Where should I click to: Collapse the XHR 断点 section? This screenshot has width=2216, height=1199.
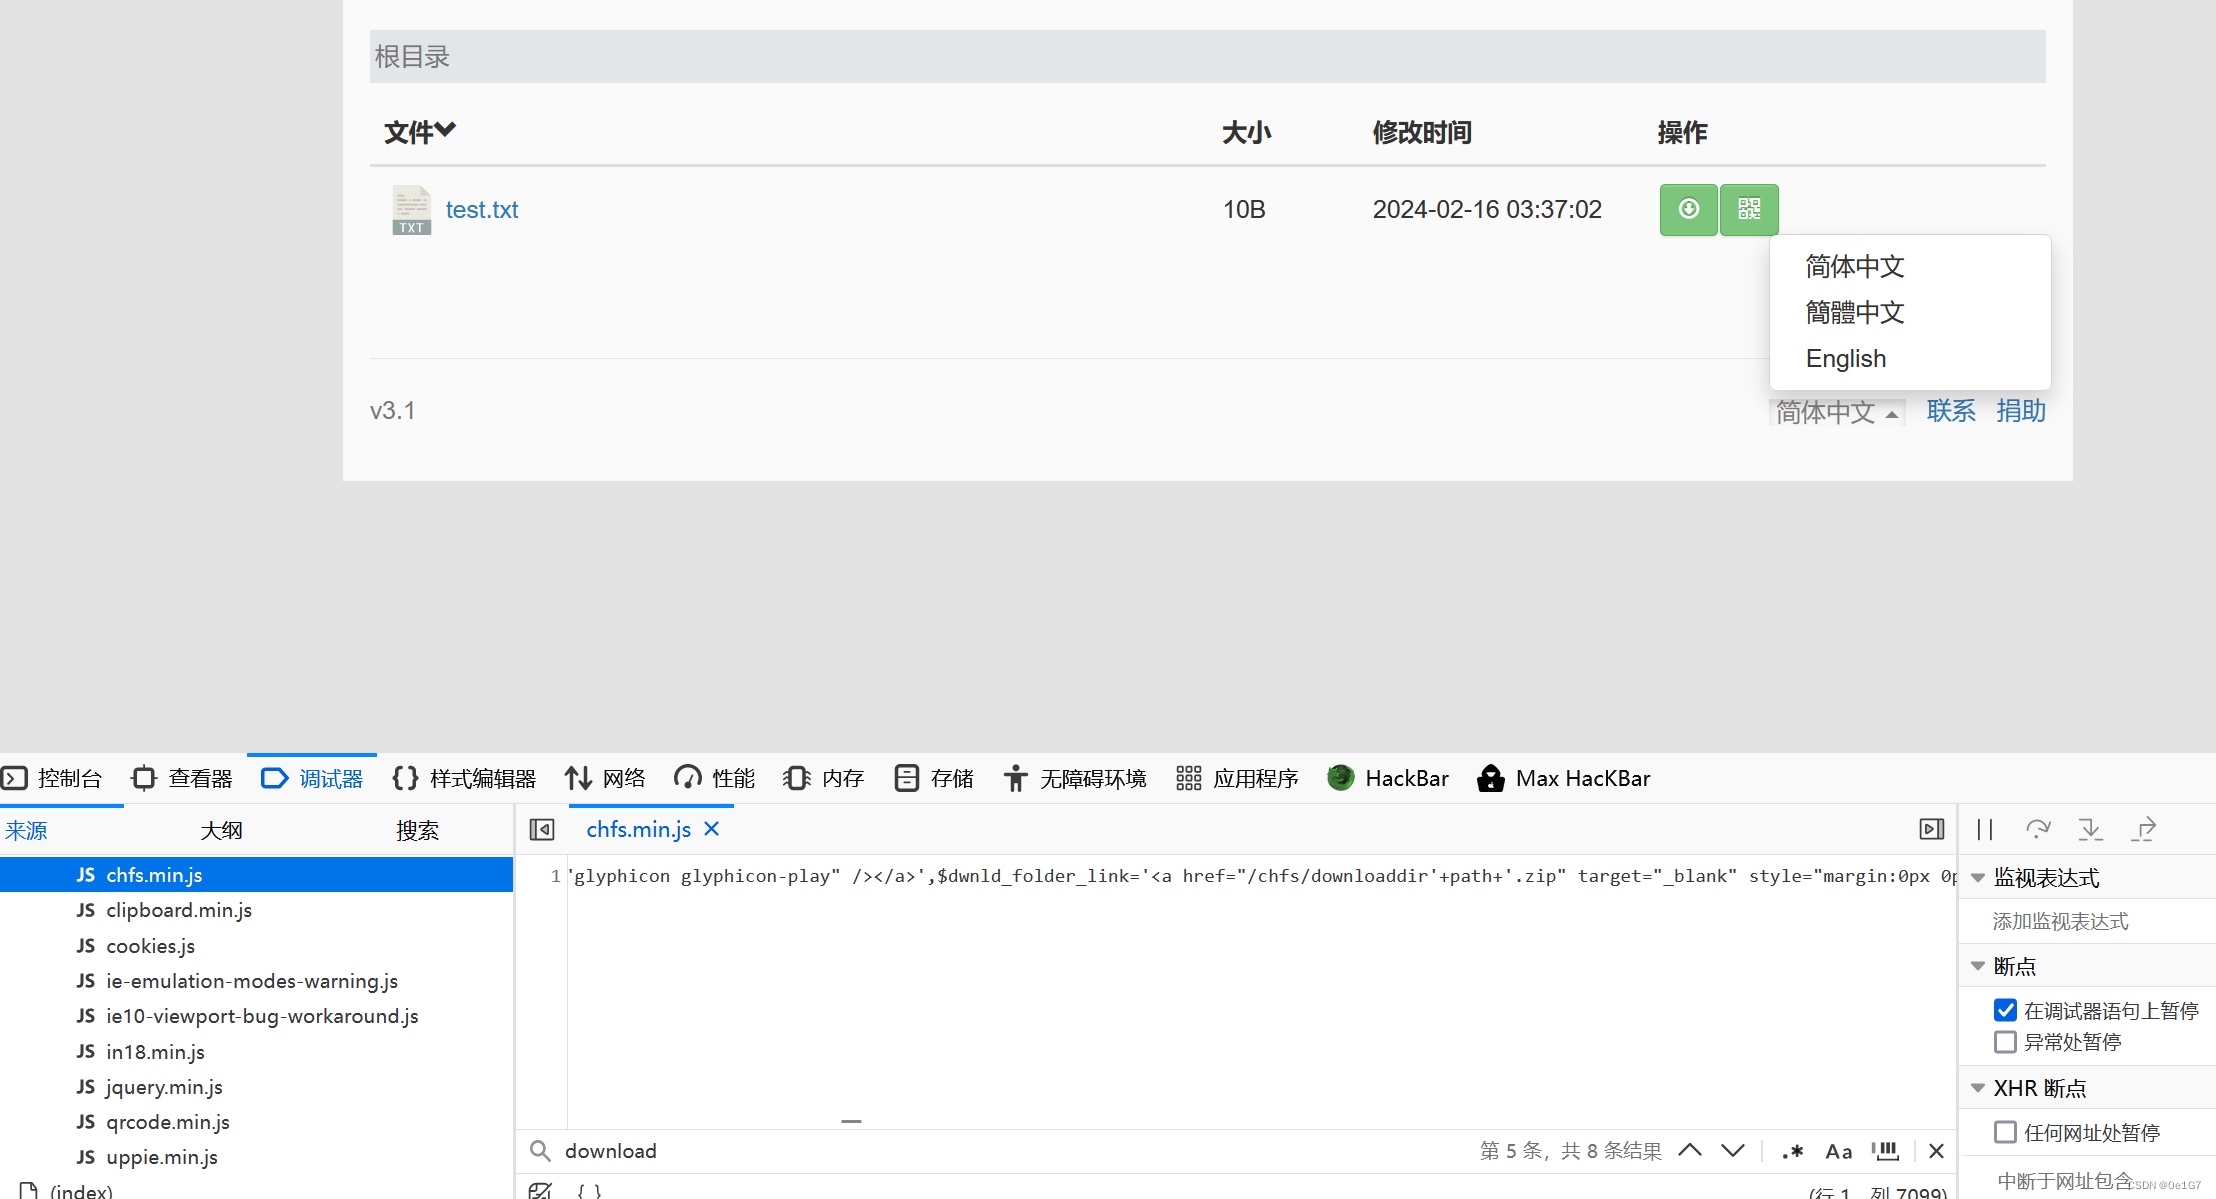click(1977, 1088)
